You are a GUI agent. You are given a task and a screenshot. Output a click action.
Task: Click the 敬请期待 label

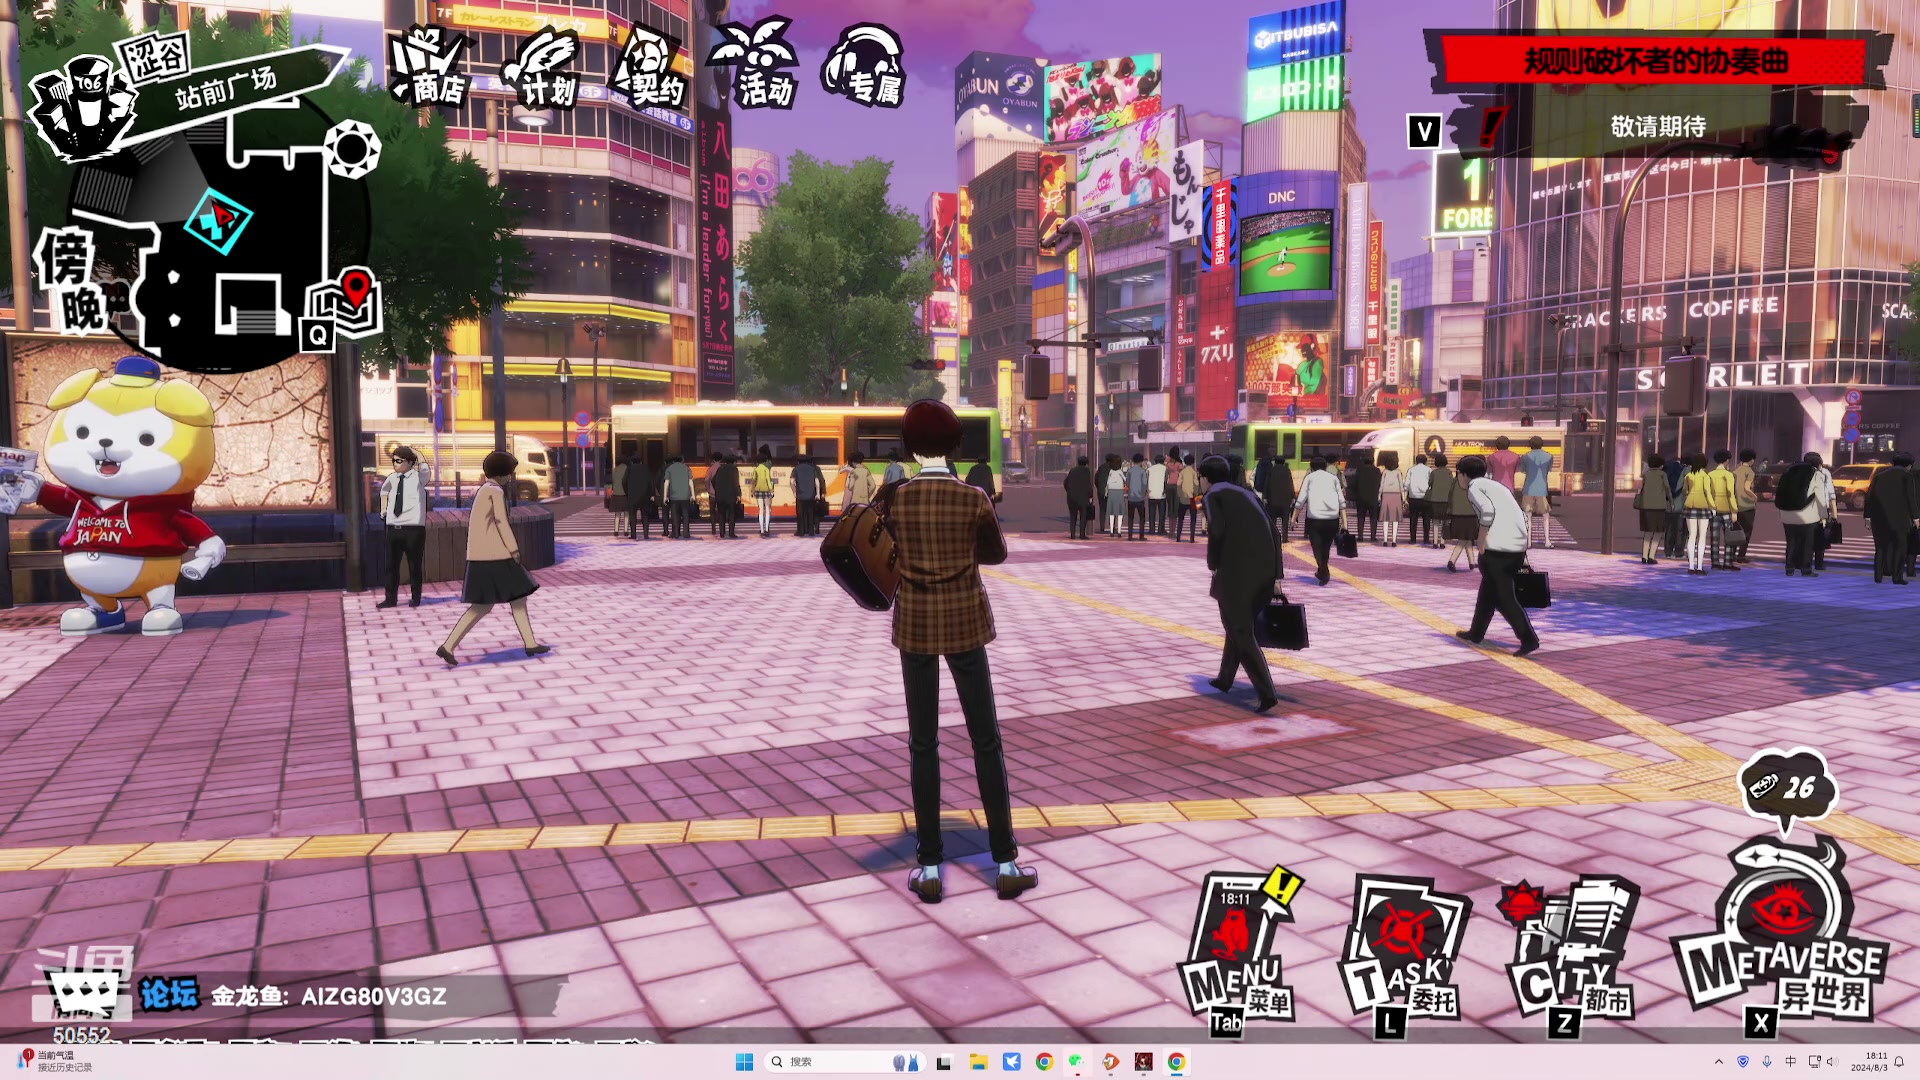(x=1658, y=127)
